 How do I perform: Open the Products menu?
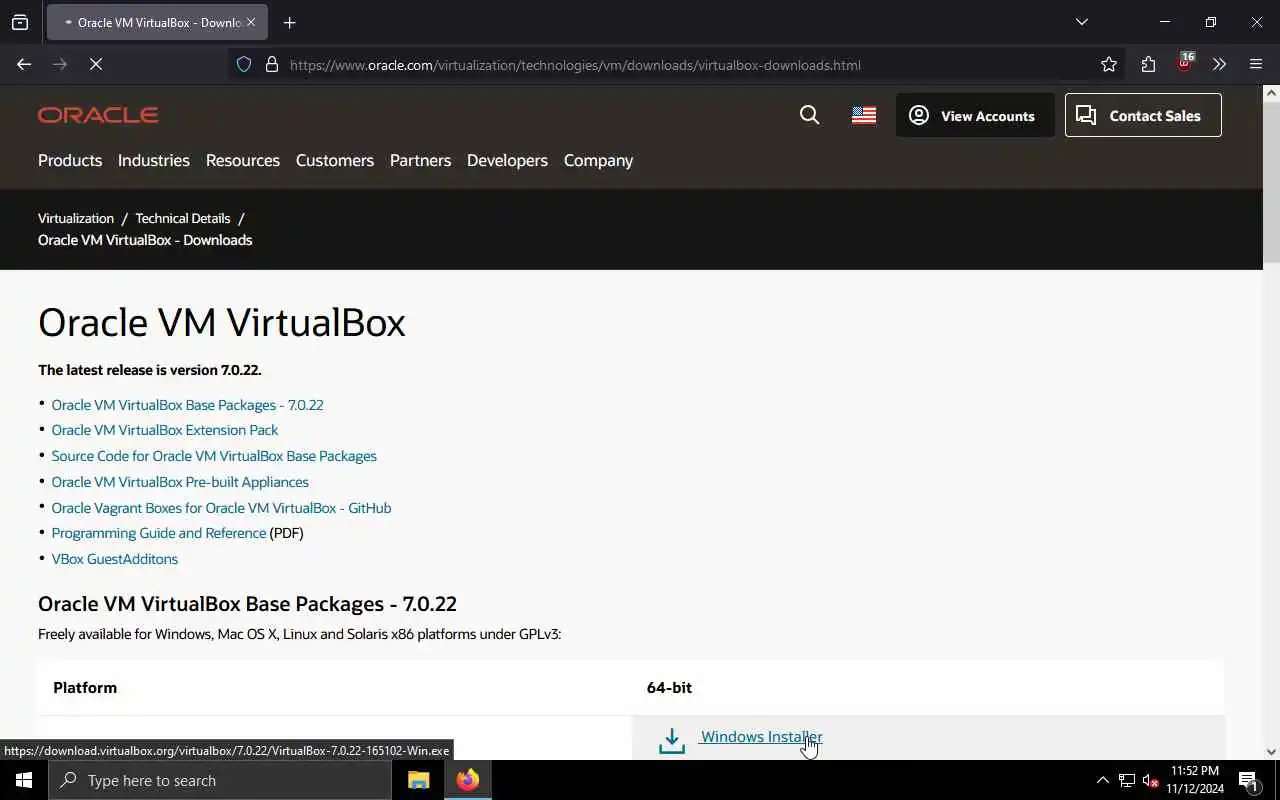click(70, 160)
